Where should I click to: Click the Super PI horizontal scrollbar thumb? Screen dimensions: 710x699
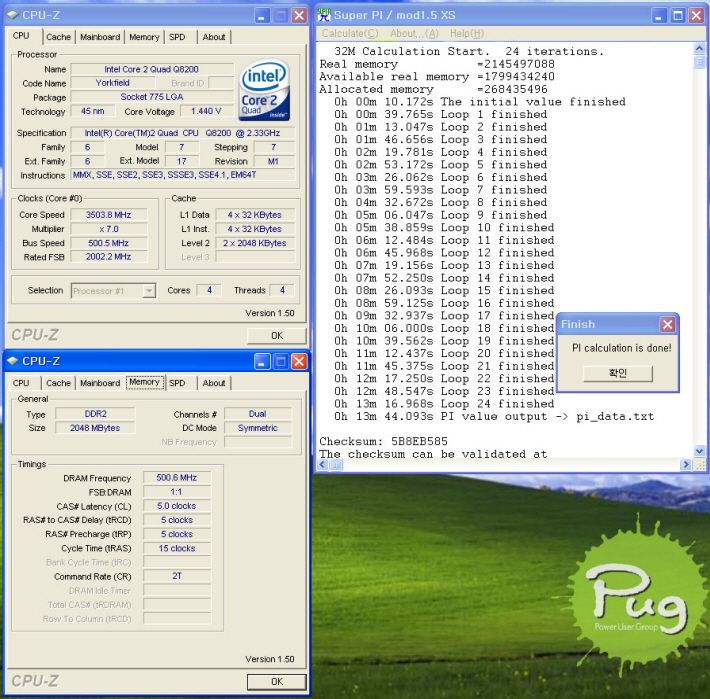pos(336,464)
